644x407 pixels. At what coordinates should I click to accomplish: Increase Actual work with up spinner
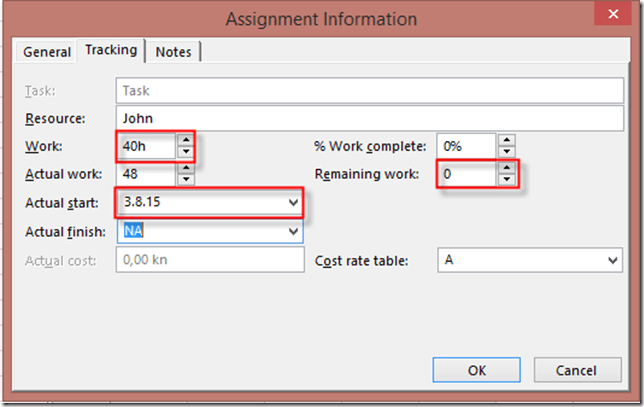pyautogui.click(x=185, y=169)
